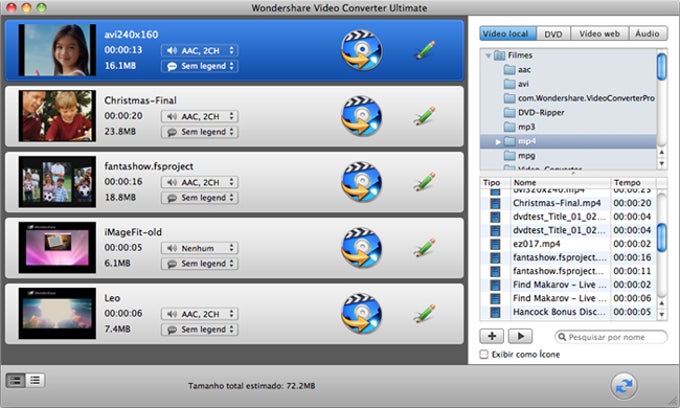
Task: Click the film icon beside Christmas-Final.mp4
Action: (x=495, y=203)
